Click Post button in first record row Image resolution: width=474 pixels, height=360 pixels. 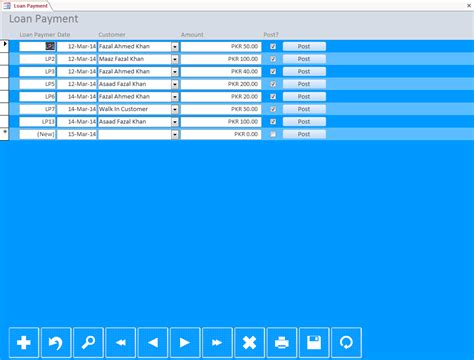304,46
